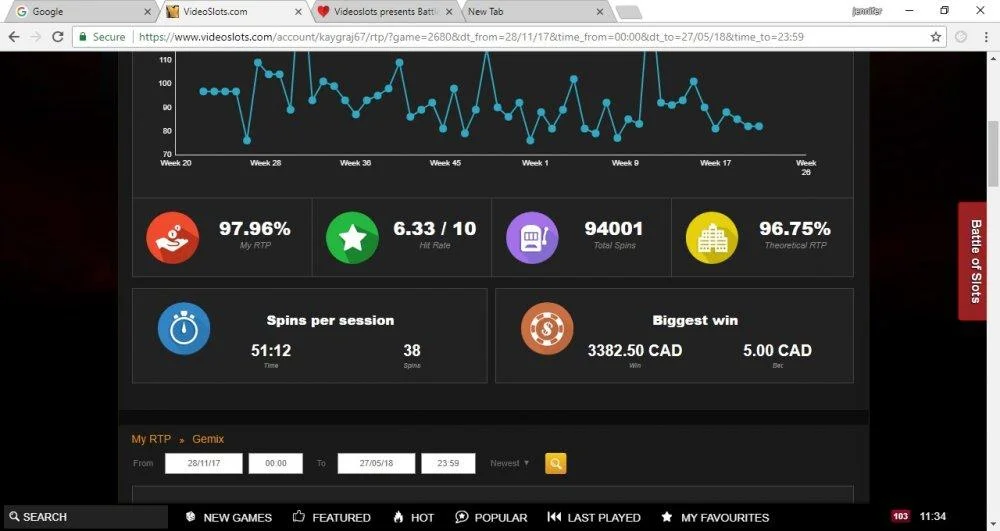Click the jennifer profile button

[x=867, y=11]
